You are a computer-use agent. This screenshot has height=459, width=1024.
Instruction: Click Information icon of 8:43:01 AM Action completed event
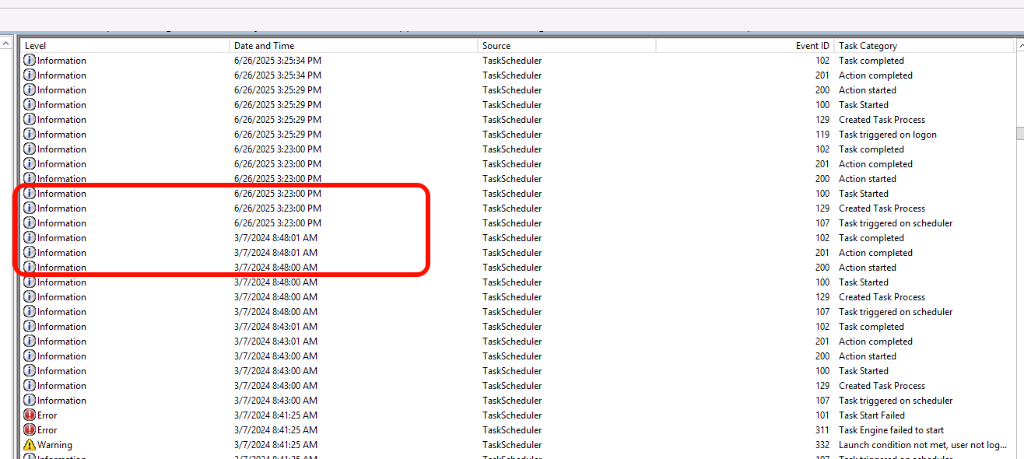click(29, 341)
